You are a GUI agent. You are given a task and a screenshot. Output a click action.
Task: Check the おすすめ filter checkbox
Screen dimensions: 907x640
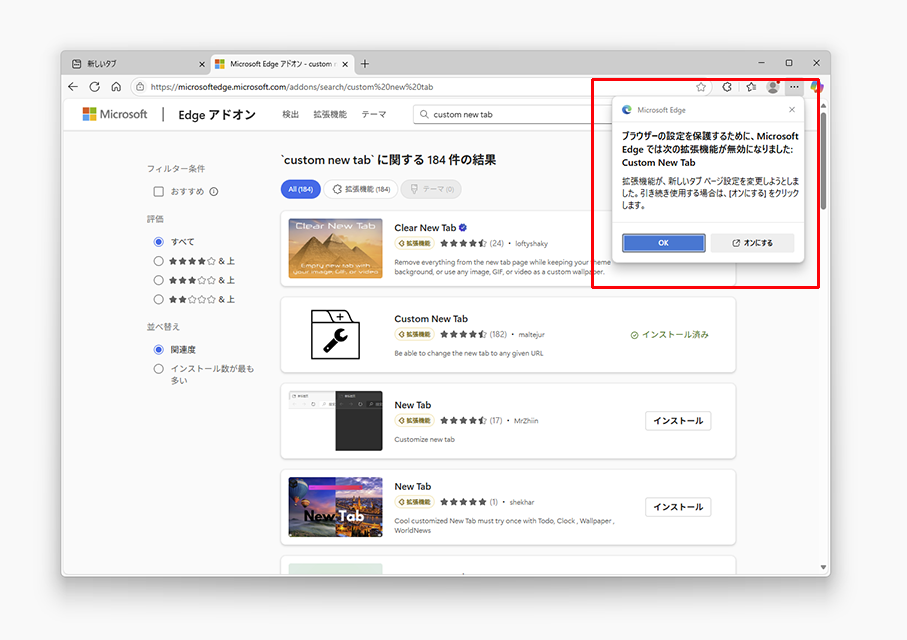[x=158, y=192]
